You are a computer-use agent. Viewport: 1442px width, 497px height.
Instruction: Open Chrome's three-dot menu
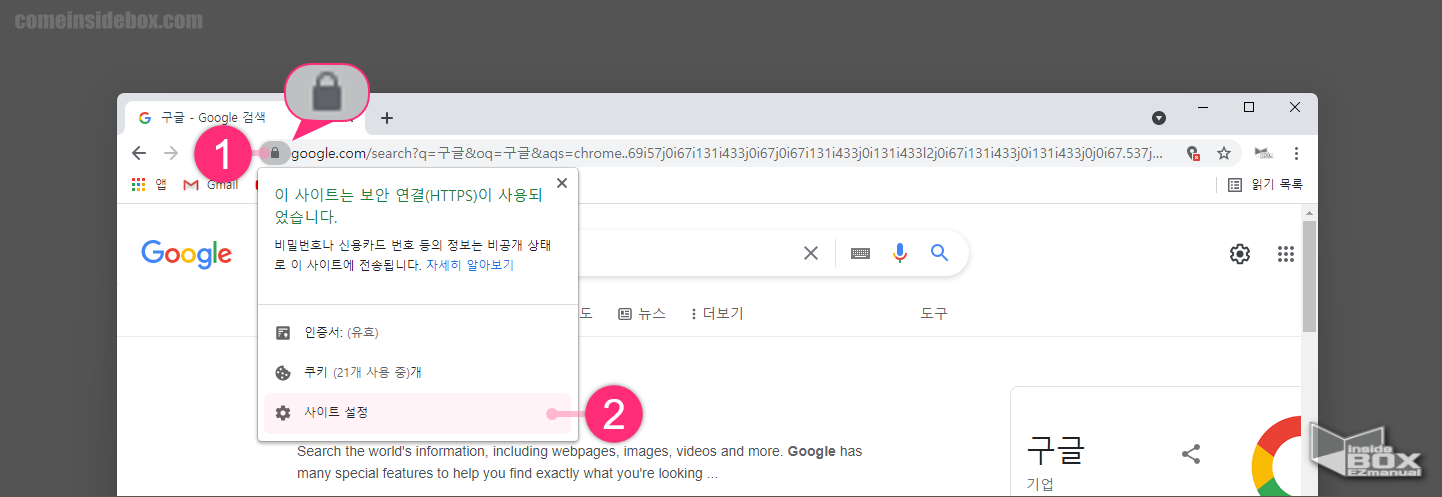(1296, 153)
